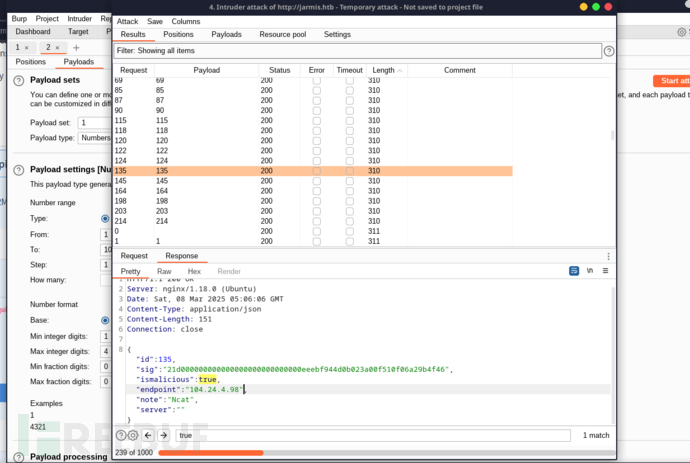Select result row with payload 203
This screenshot has width=690, height=463.
click(313, 211)
